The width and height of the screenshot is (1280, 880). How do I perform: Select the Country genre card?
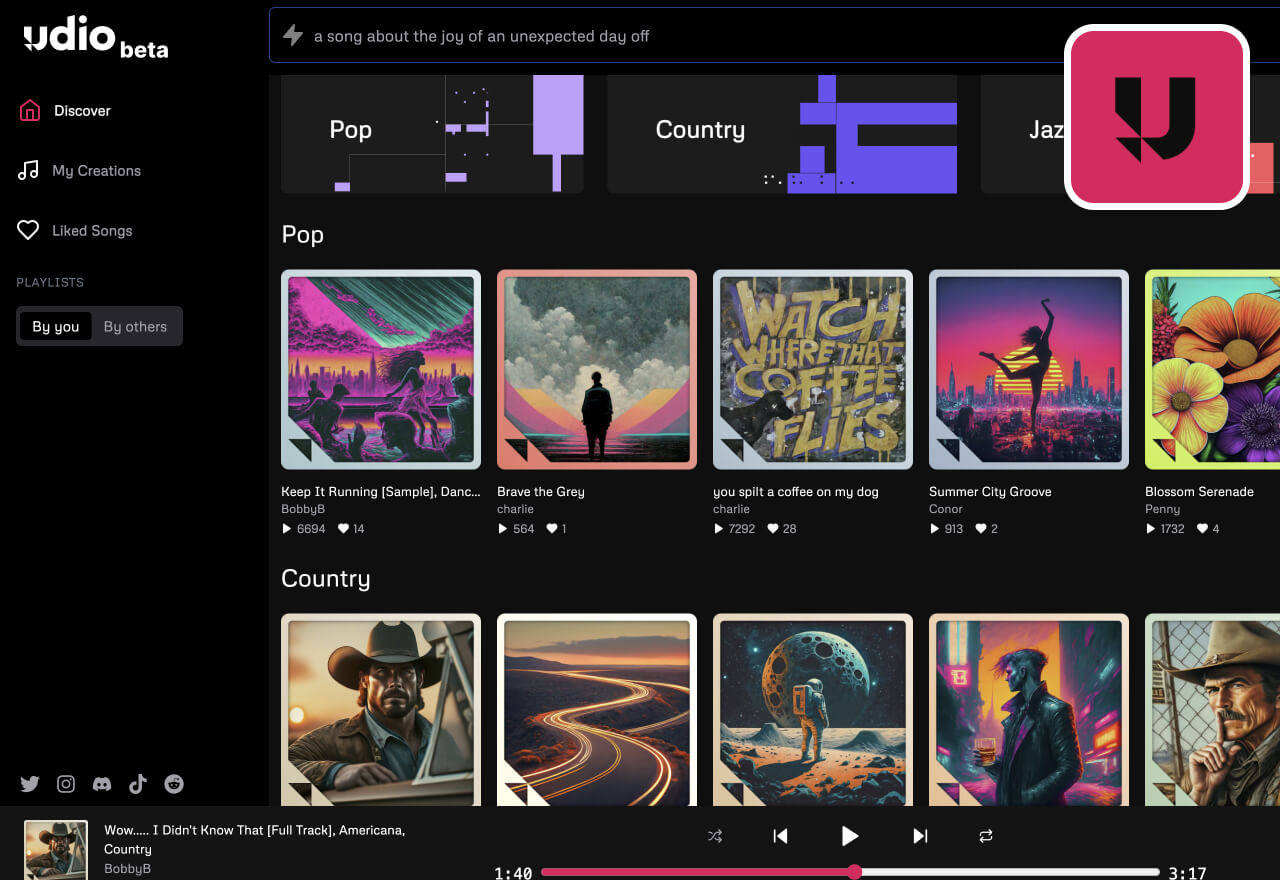(782, 133)
